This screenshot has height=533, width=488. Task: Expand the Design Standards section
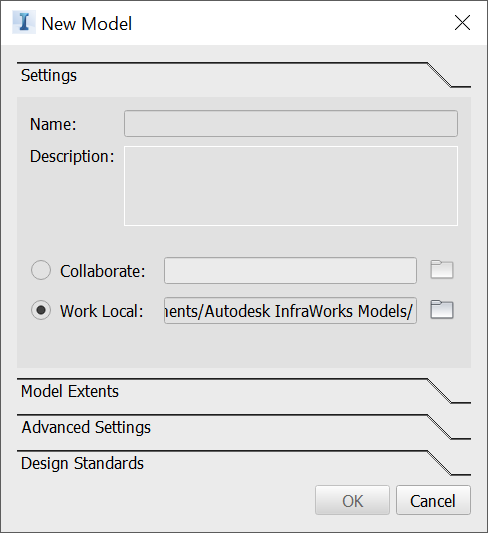244,463
